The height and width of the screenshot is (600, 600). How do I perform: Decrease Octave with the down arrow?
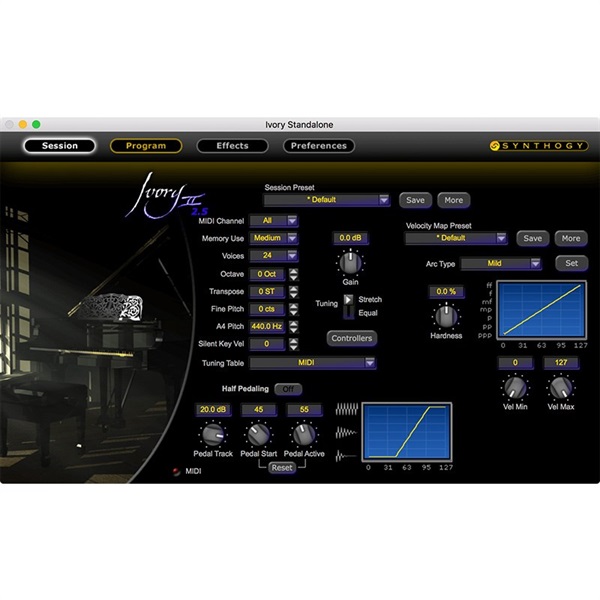tap(293, 277)
